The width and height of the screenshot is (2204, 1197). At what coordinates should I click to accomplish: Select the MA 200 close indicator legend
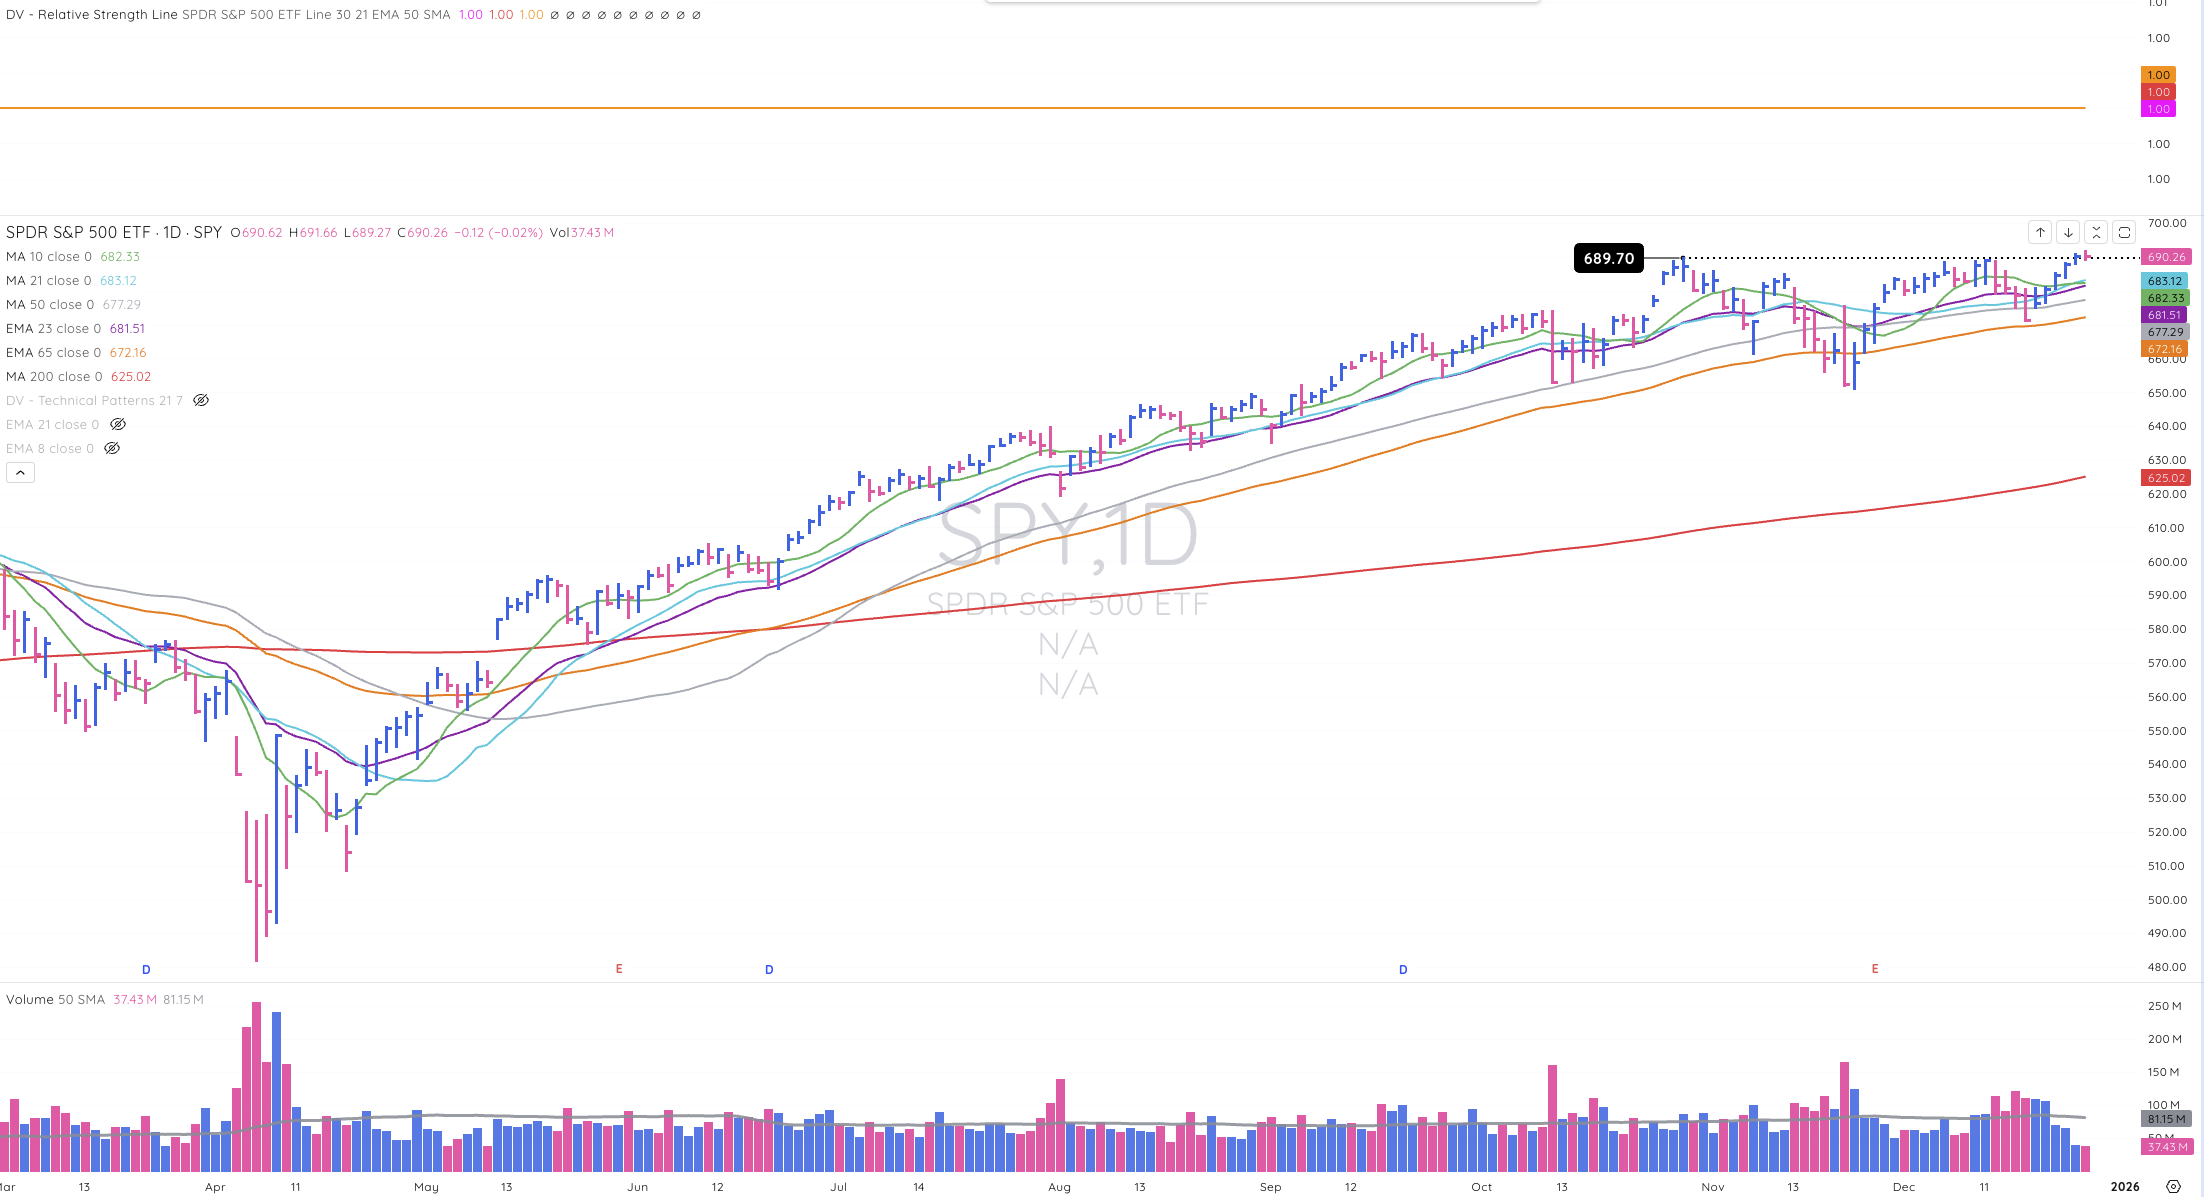(54, 376)
